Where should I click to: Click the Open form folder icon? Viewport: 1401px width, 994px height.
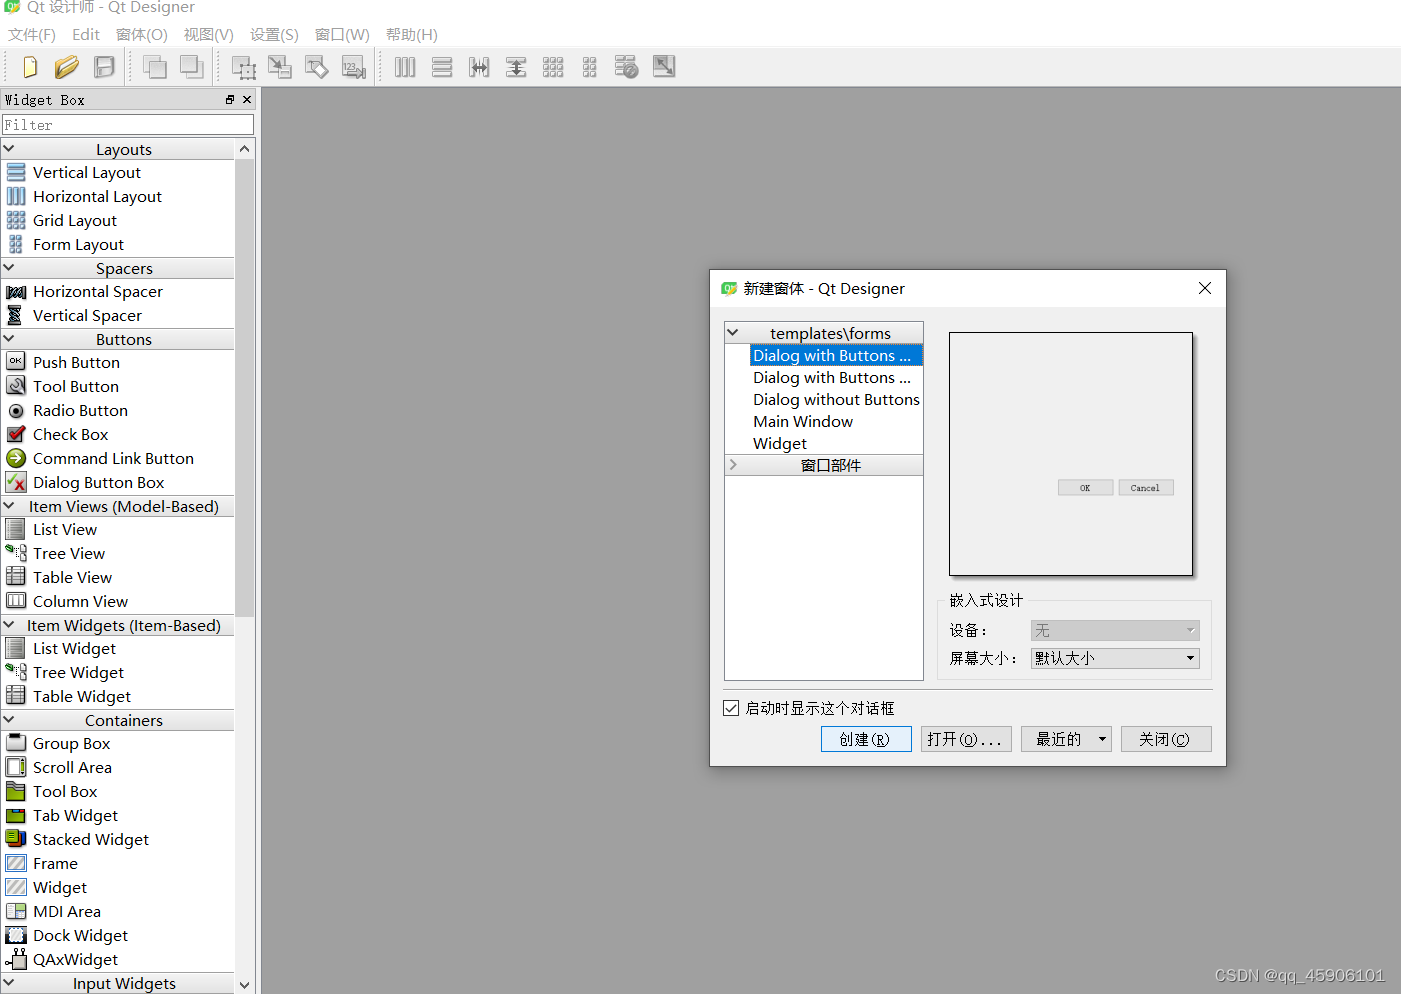[x=67, y=67]
